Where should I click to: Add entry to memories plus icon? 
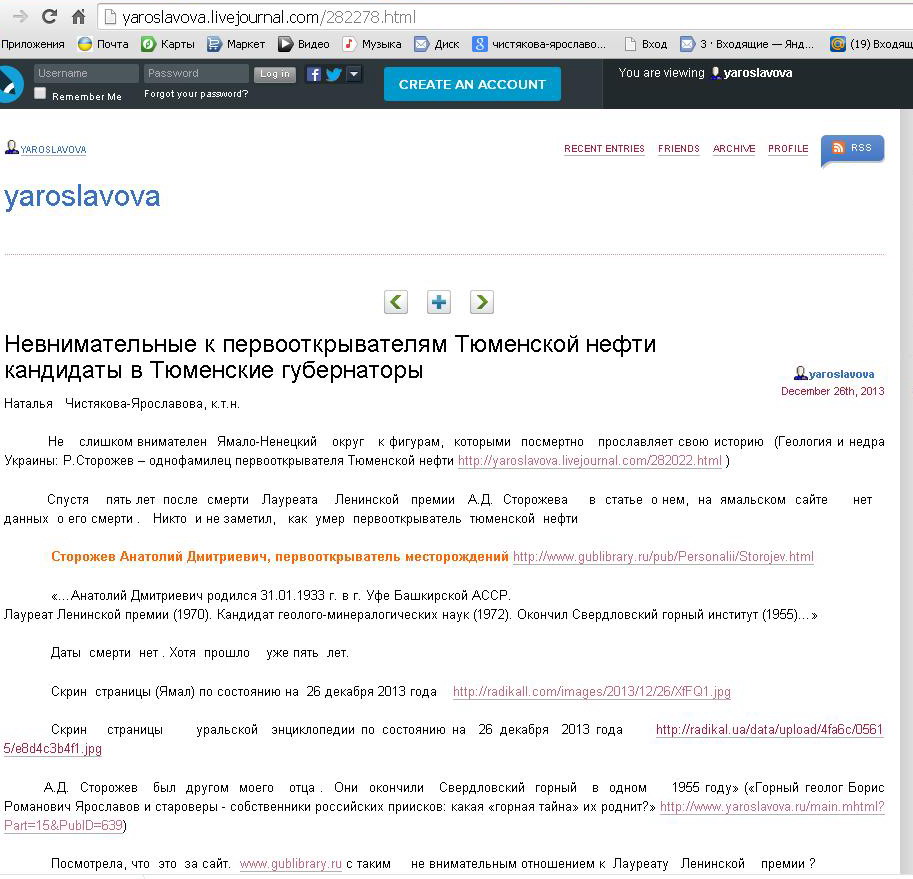click(439, 302)
